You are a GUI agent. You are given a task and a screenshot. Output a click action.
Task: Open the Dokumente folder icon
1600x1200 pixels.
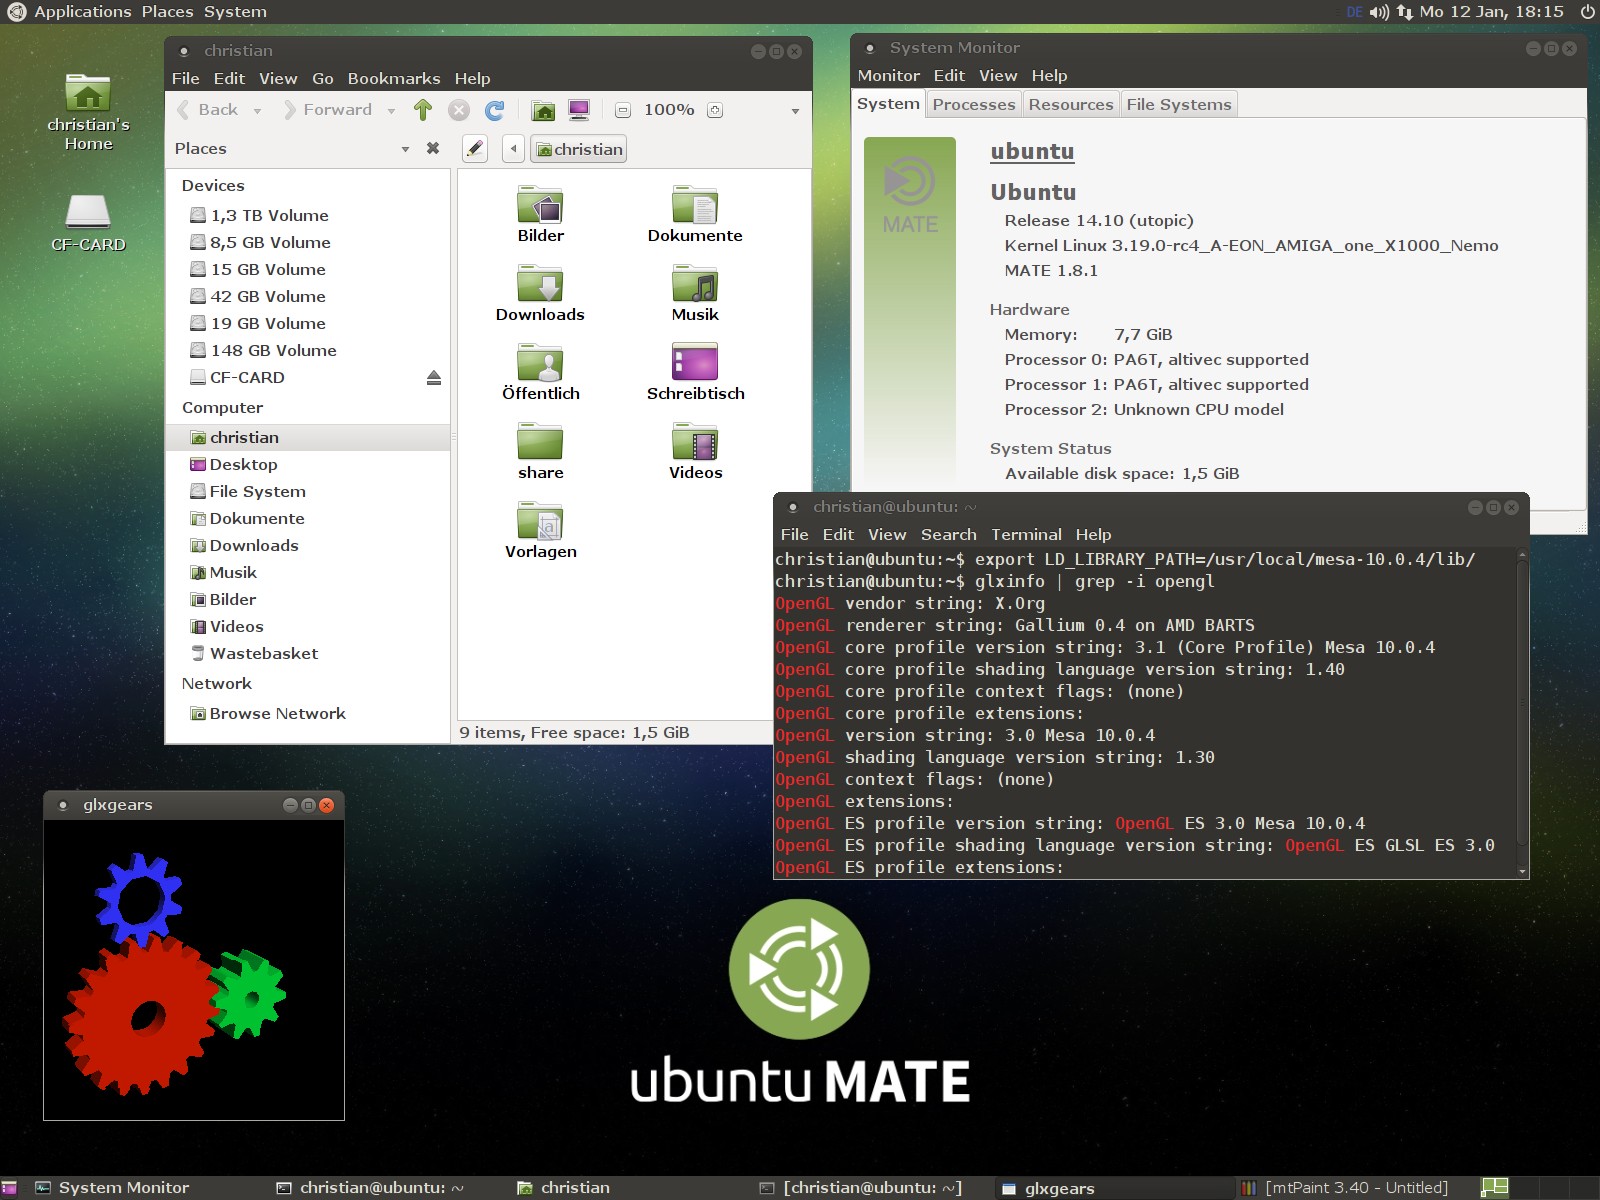[x=695, y=214]
